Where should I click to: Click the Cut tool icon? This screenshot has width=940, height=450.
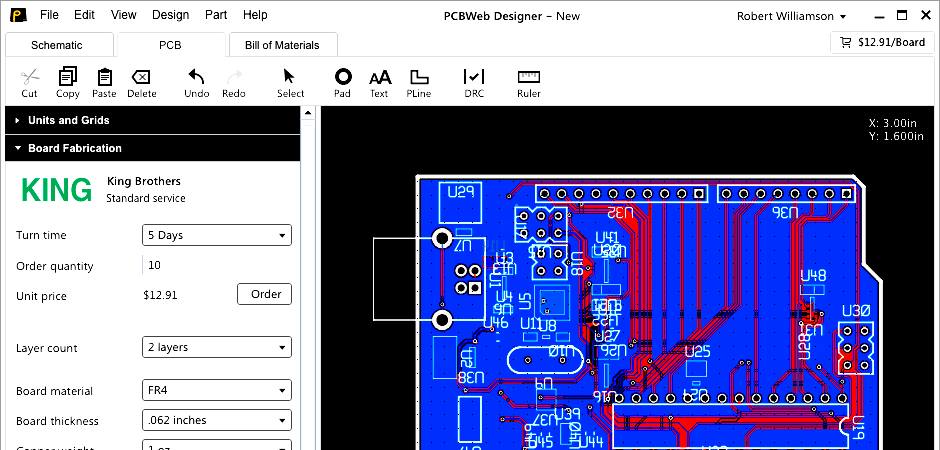(x=29, y=77)
